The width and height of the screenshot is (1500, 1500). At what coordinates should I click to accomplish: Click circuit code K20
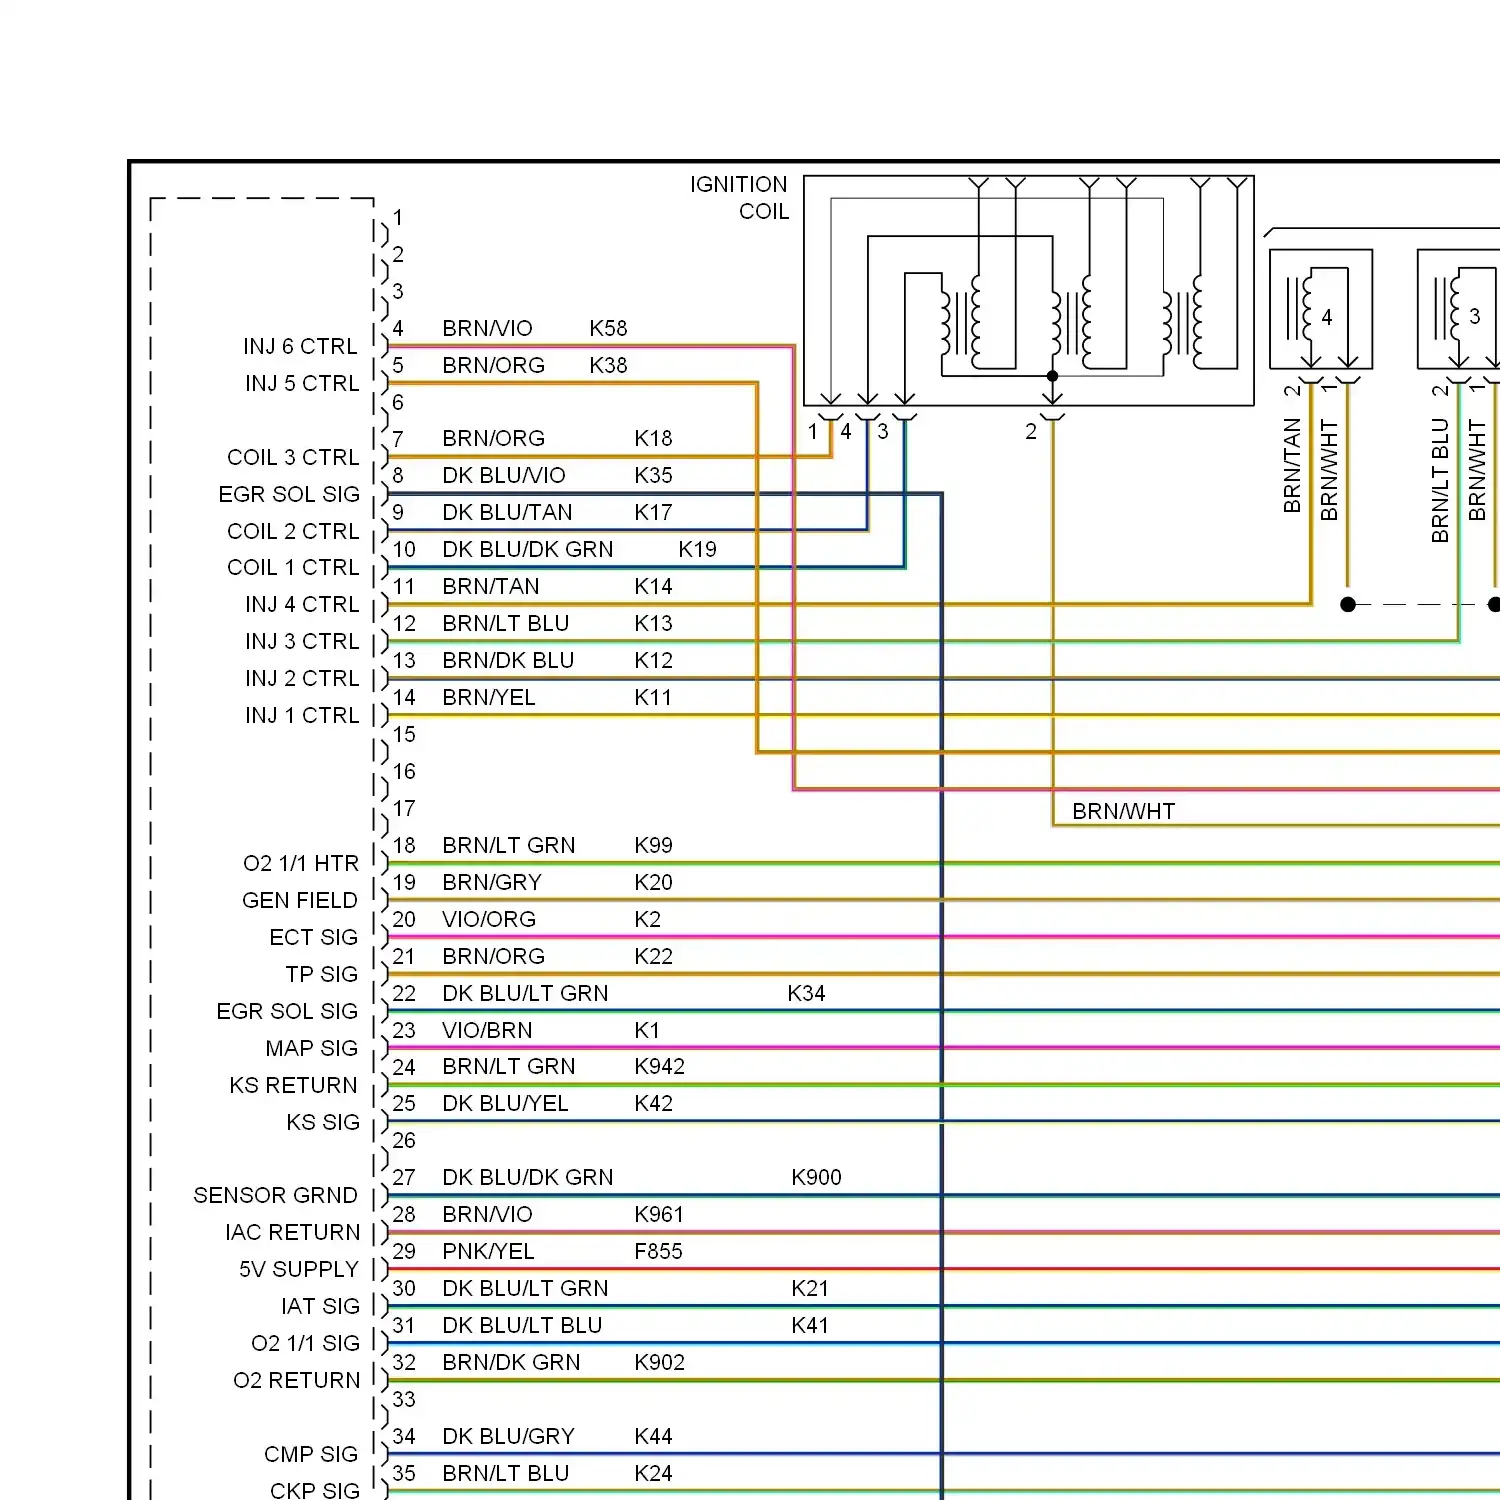tap(653, 882)
